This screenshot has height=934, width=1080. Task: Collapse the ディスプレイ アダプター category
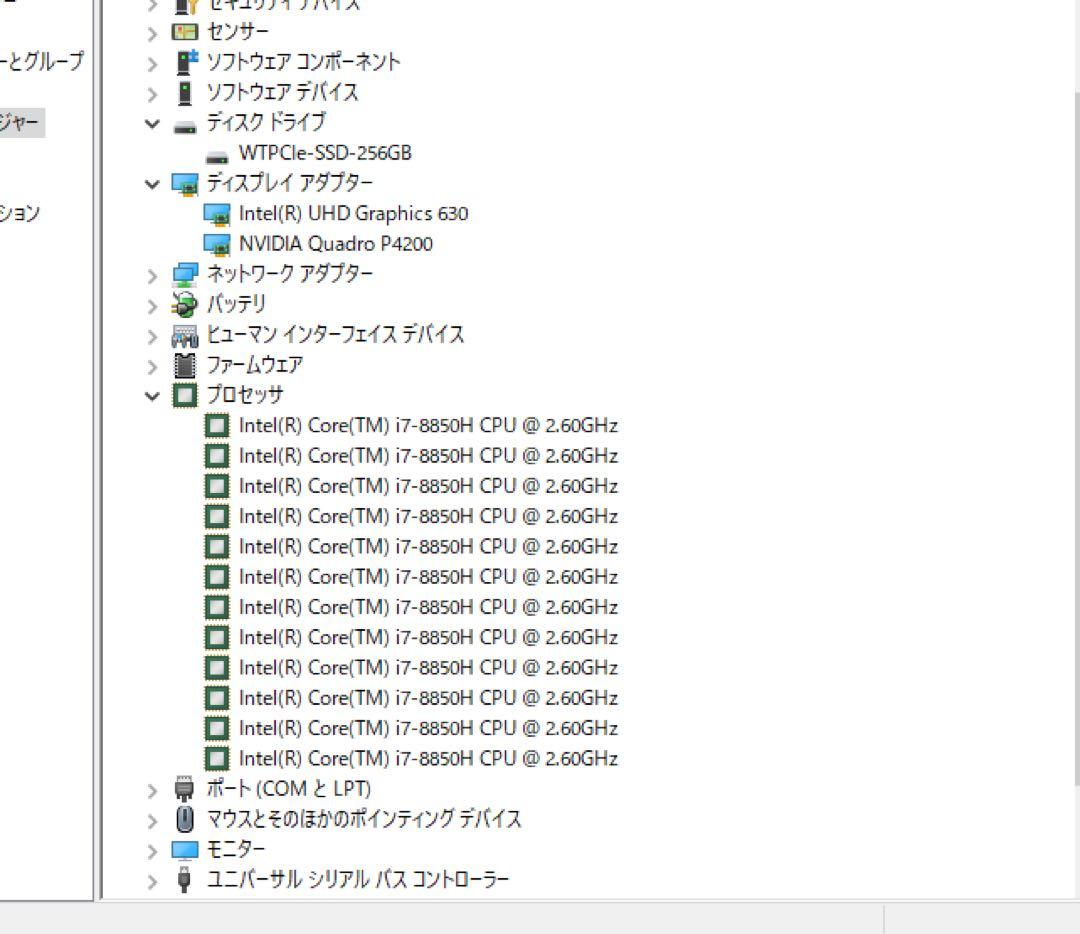(151, 182)
